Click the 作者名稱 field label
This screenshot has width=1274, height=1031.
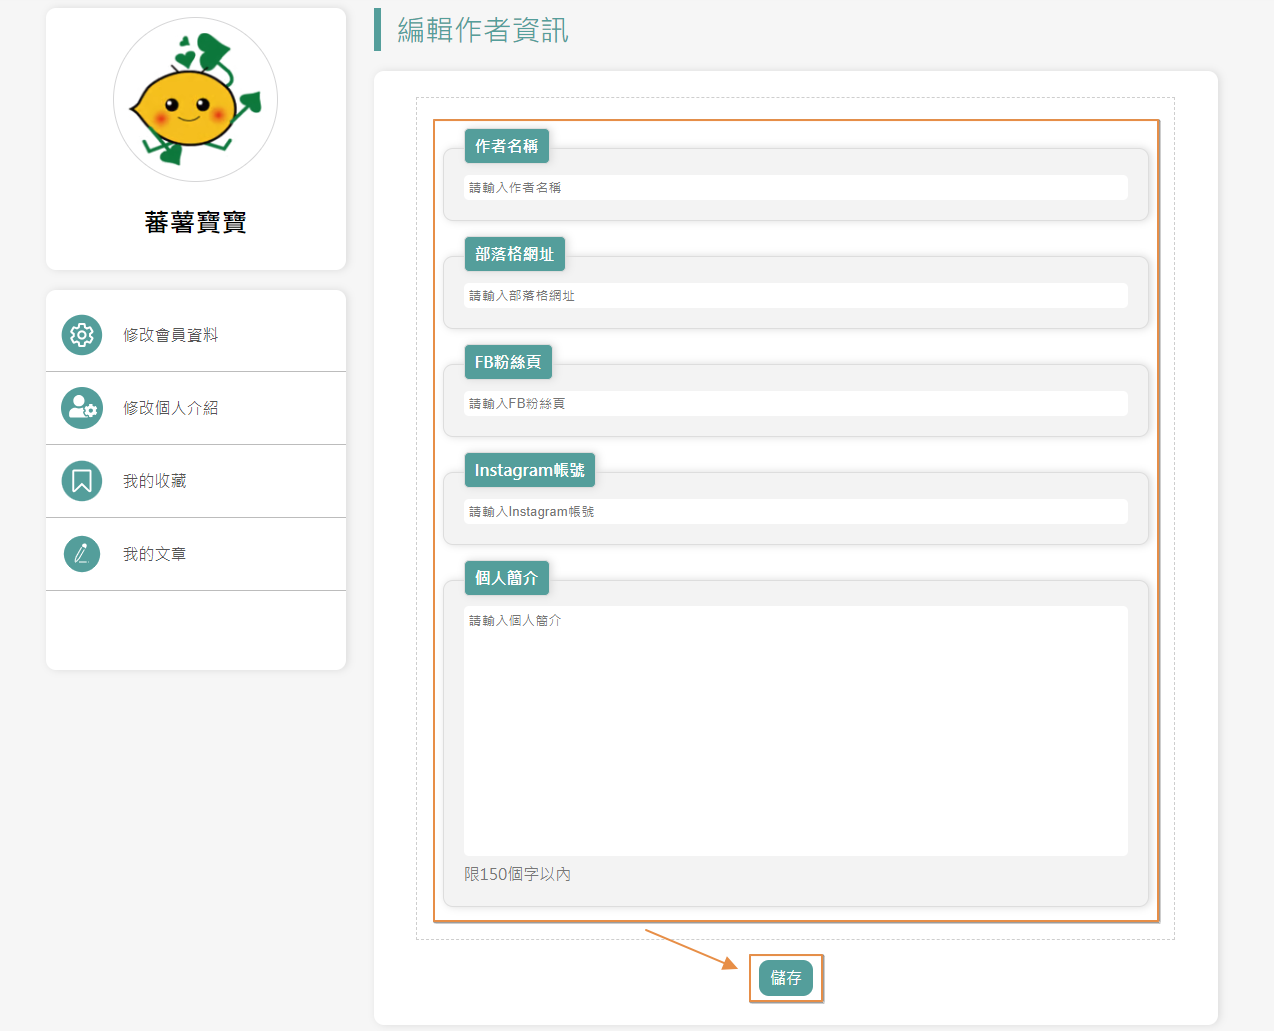click(x=506, y=146)
